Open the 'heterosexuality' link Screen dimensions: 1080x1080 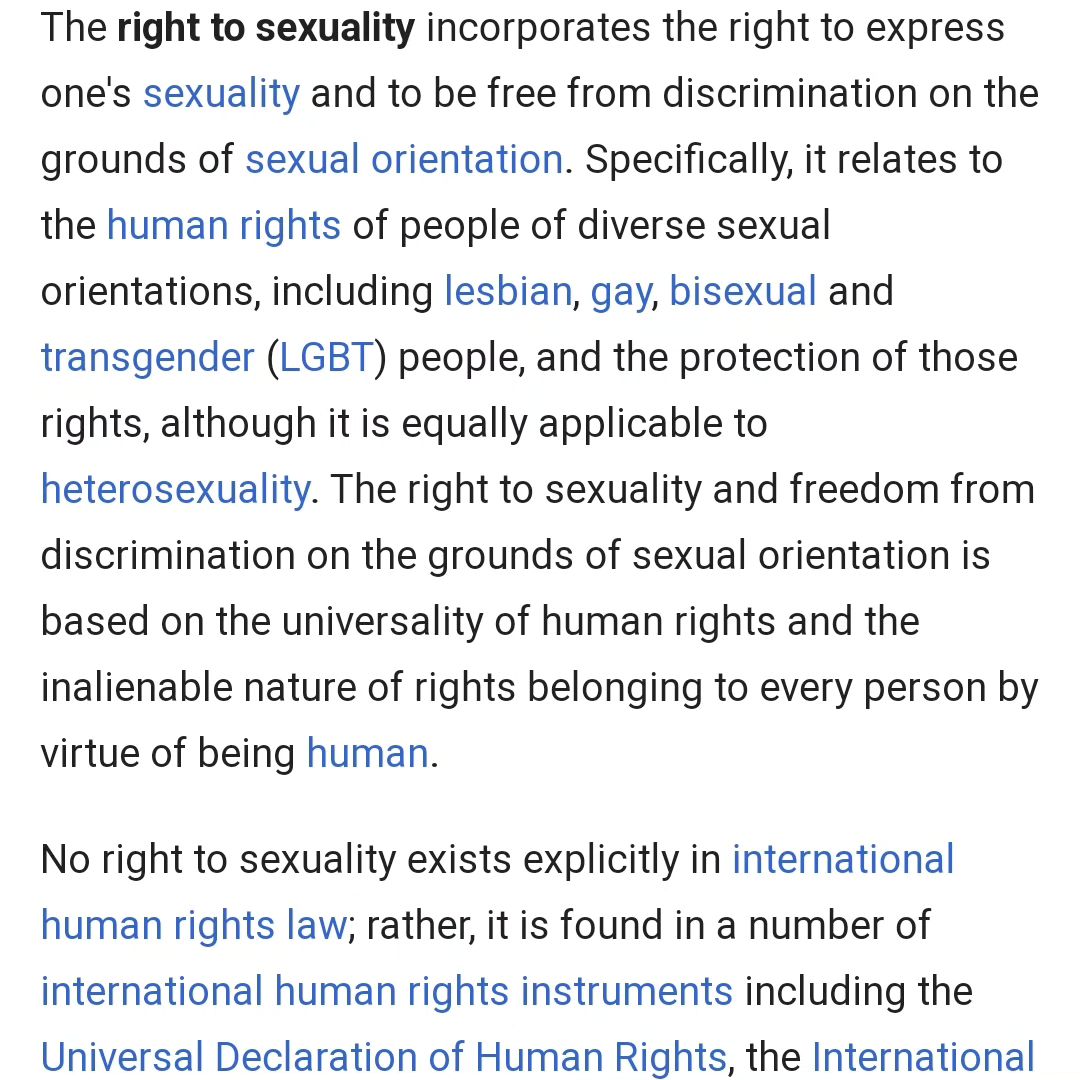[176, 490]
